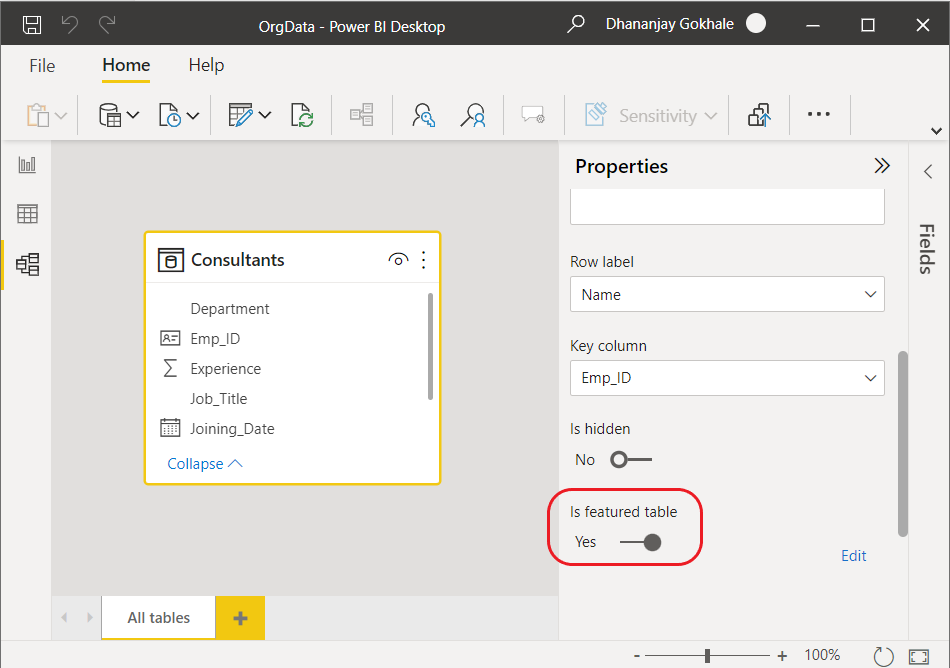The width and height of the screenshot is (950, 668).
Task: Open Manage relationships
Action: pyautogui.click(x=361, y=115)
